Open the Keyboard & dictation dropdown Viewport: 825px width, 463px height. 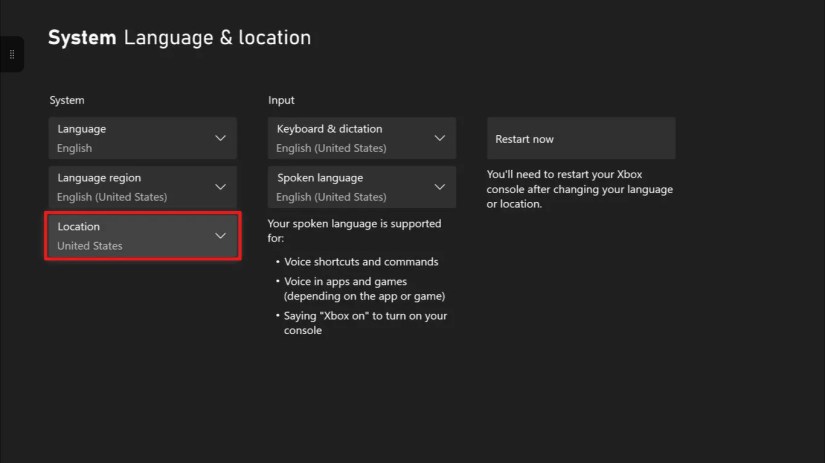click(361, 138)
